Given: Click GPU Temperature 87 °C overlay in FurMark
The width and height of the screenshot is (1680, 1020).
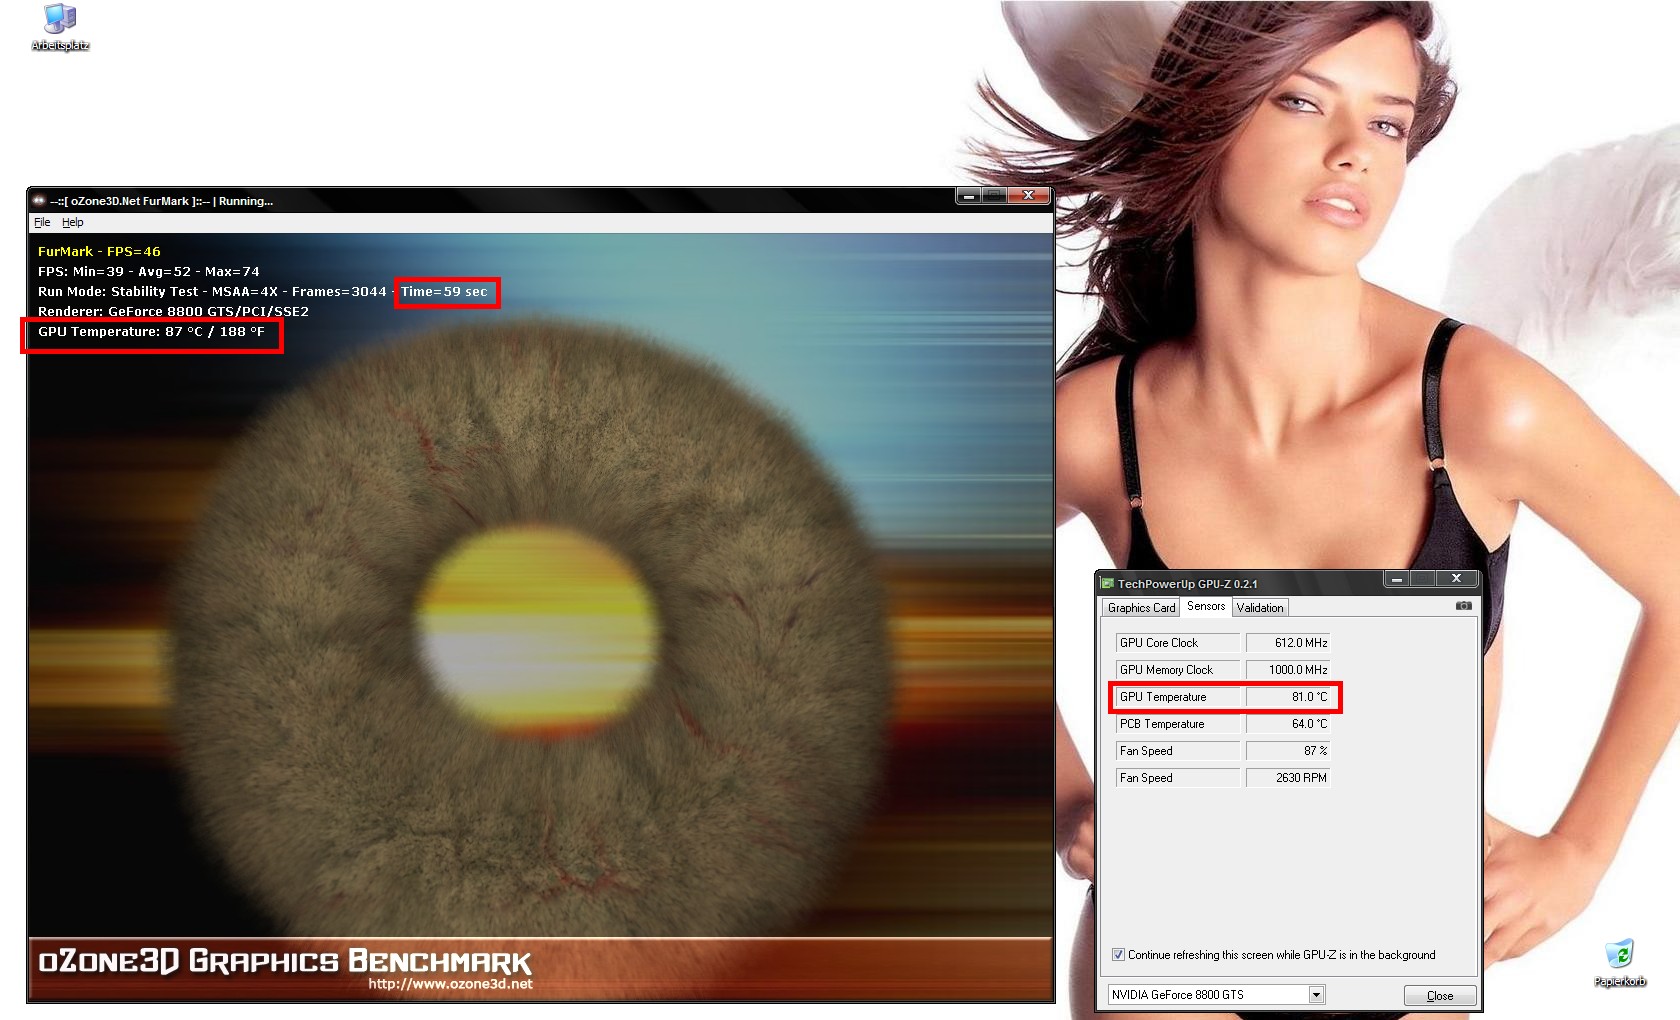Looking at the screenshot, I should [x=151, y=332].
